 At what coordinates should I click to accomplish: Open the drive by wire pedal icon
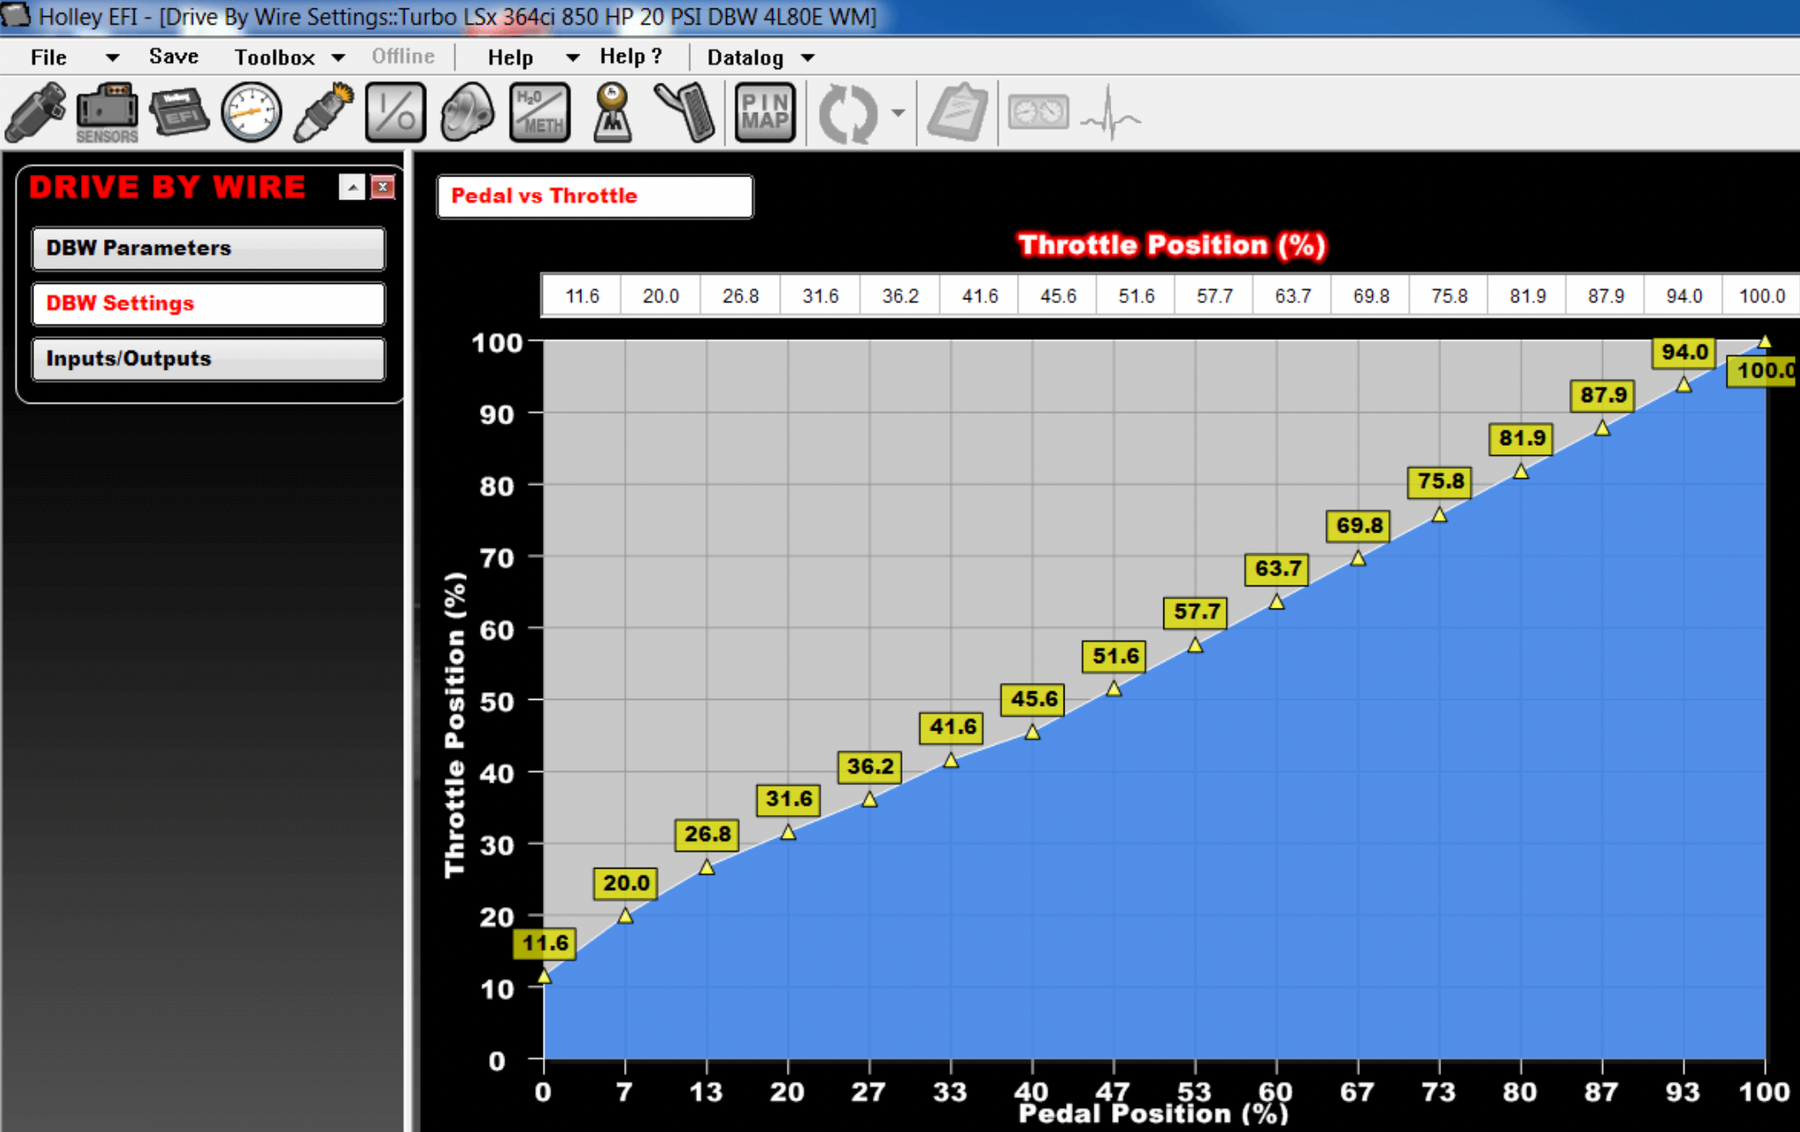[x=686, y=112]
